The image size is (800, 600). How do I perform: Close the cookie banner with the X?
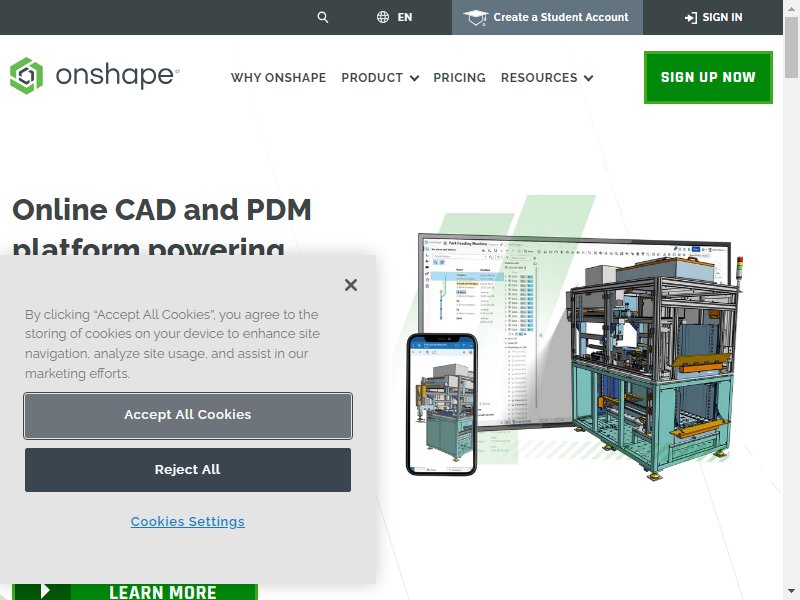coord(351,285)
